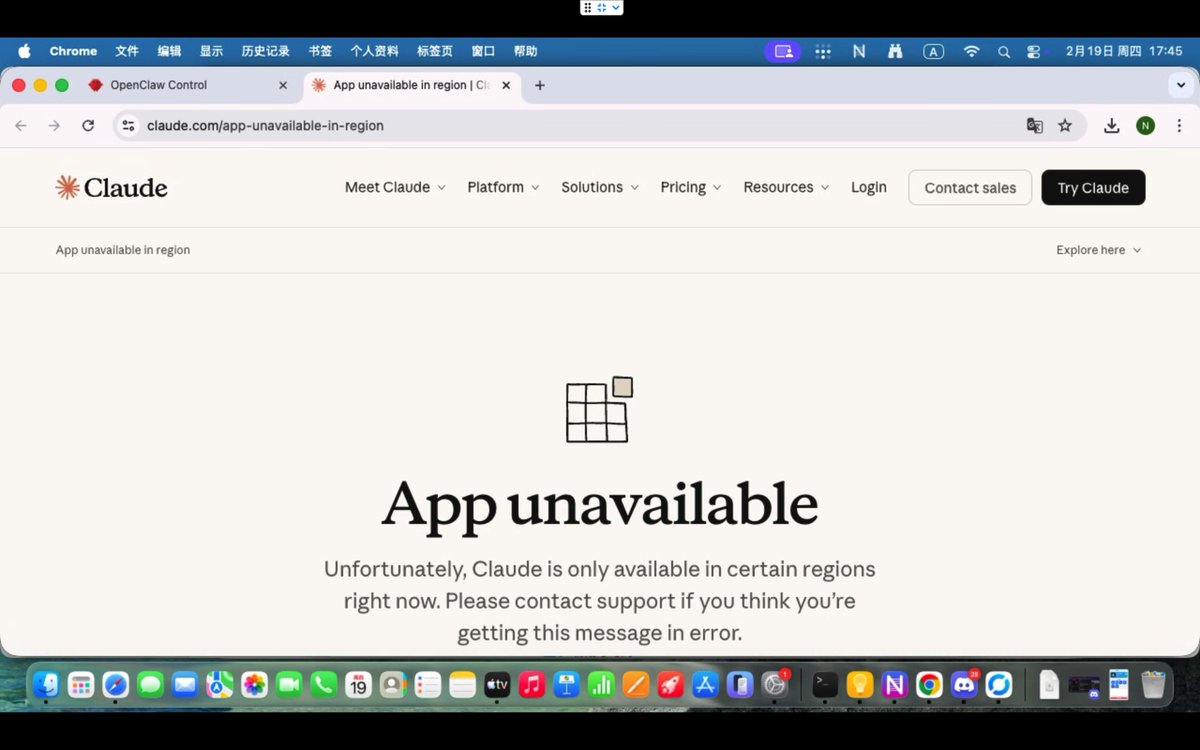Open System Settings from the Dock
Viewport: 1200px width, 750px height.
[775, 684]
